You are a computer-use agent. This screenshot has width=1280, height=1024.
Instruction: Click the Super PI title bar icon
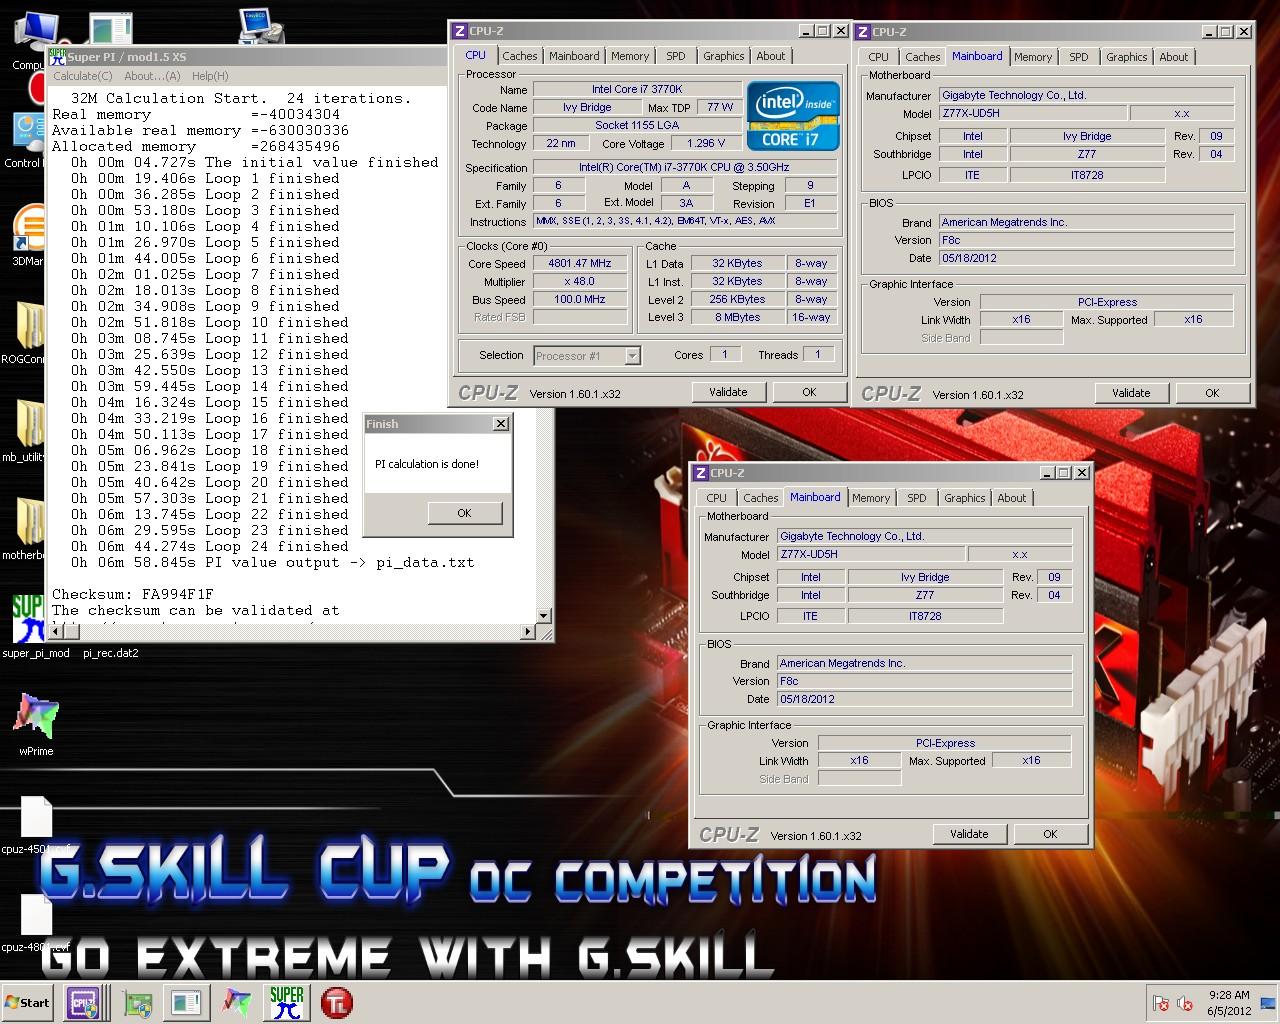point(58,56)
